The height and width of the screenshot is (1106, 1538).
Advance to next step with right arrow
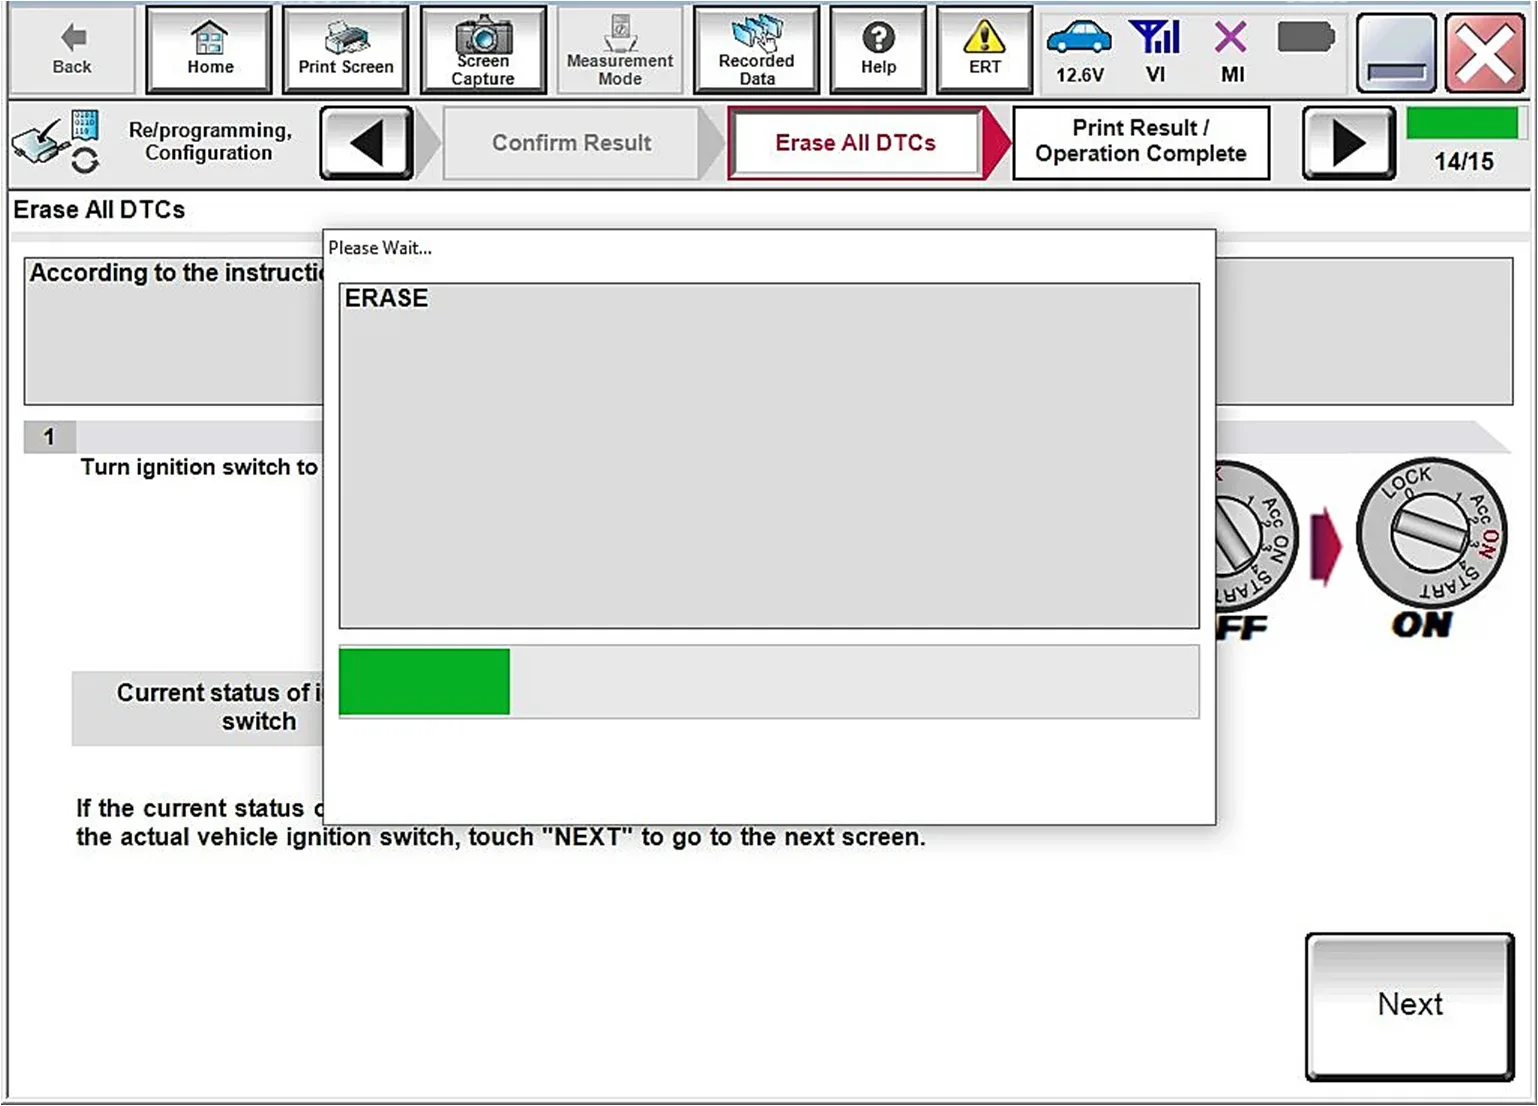click(x=1349, y=144)
